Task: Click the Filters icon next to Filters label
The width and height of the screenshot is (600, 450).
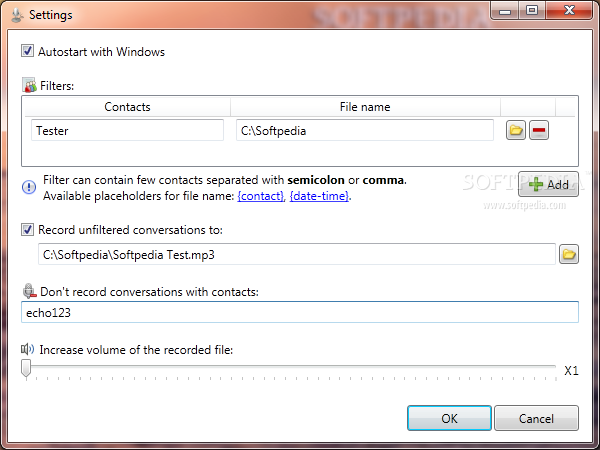Action: (28, 87)
